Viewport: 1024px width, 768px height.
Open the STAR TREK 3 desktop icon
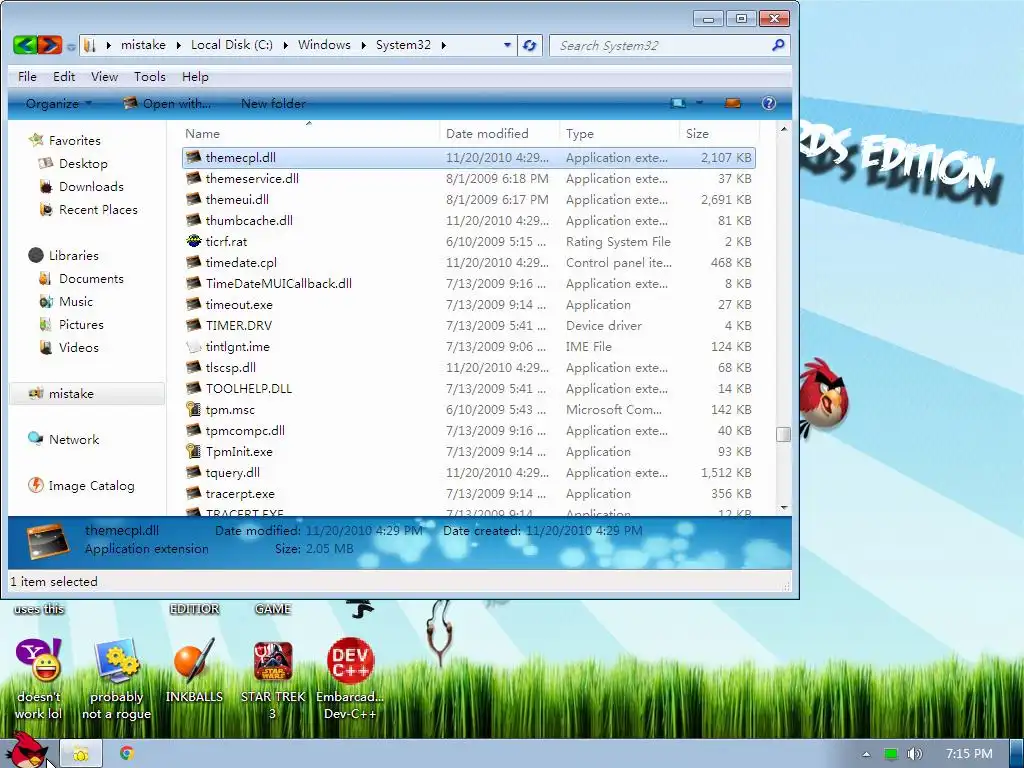273,661
